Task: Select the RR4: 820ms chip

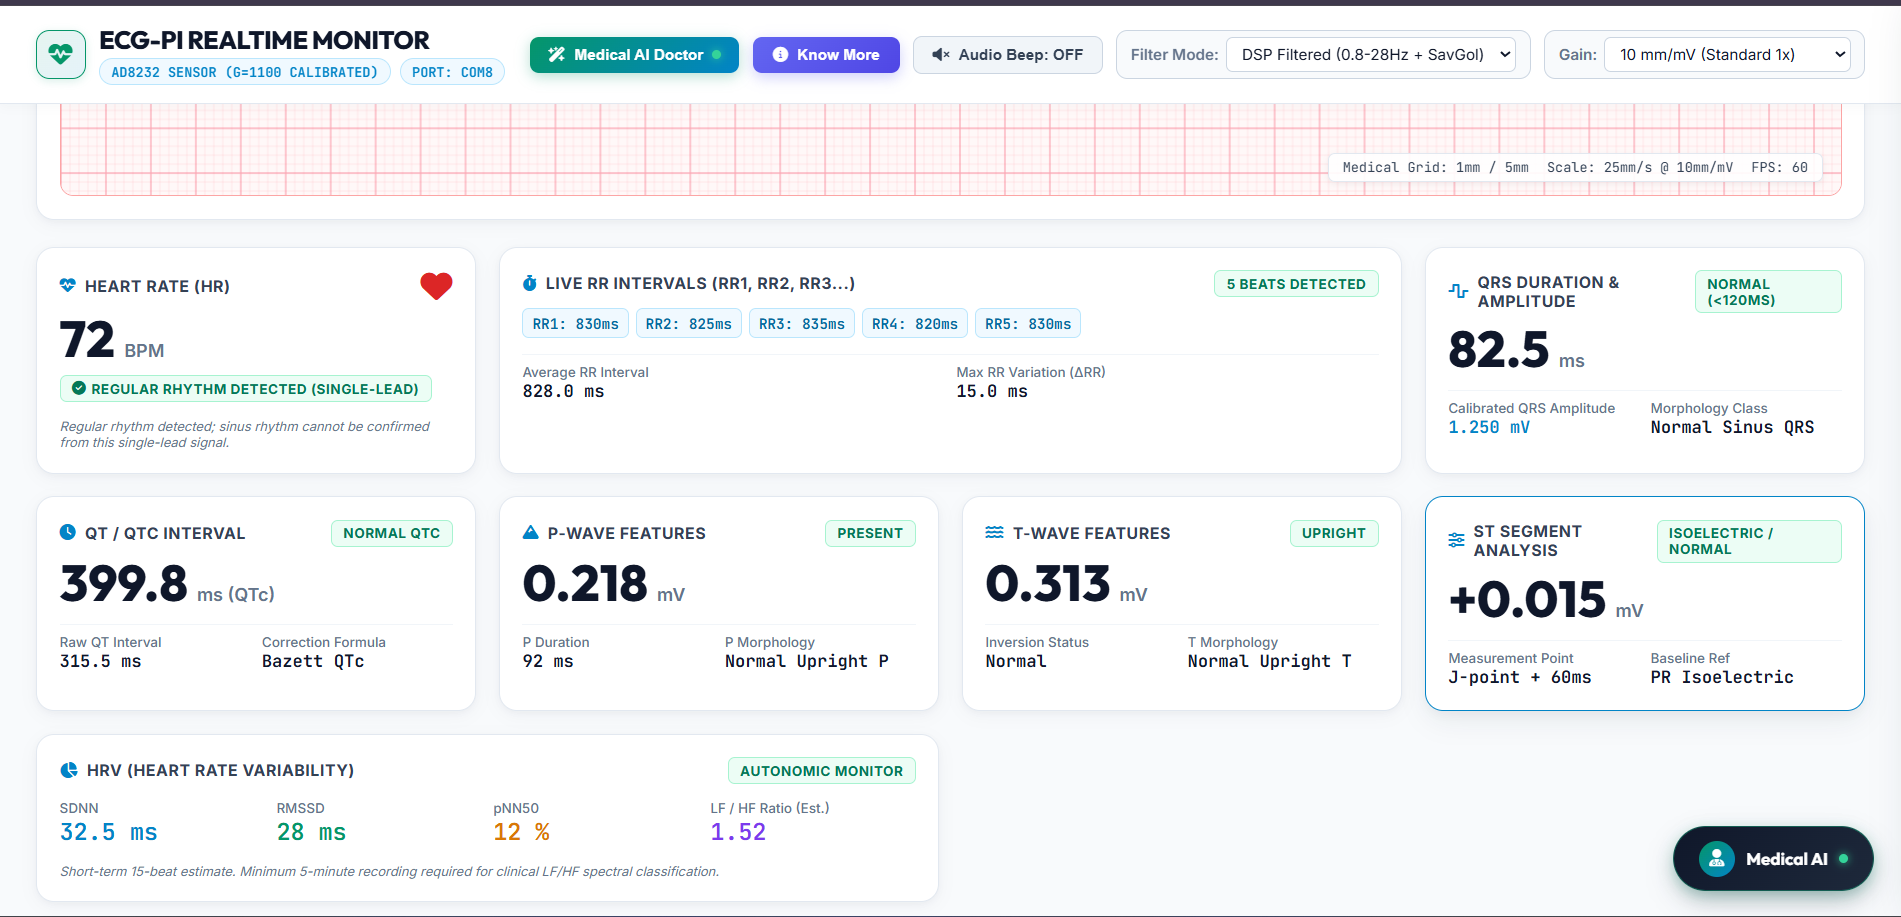Action: pyautogui.click(x=915, y=324)
